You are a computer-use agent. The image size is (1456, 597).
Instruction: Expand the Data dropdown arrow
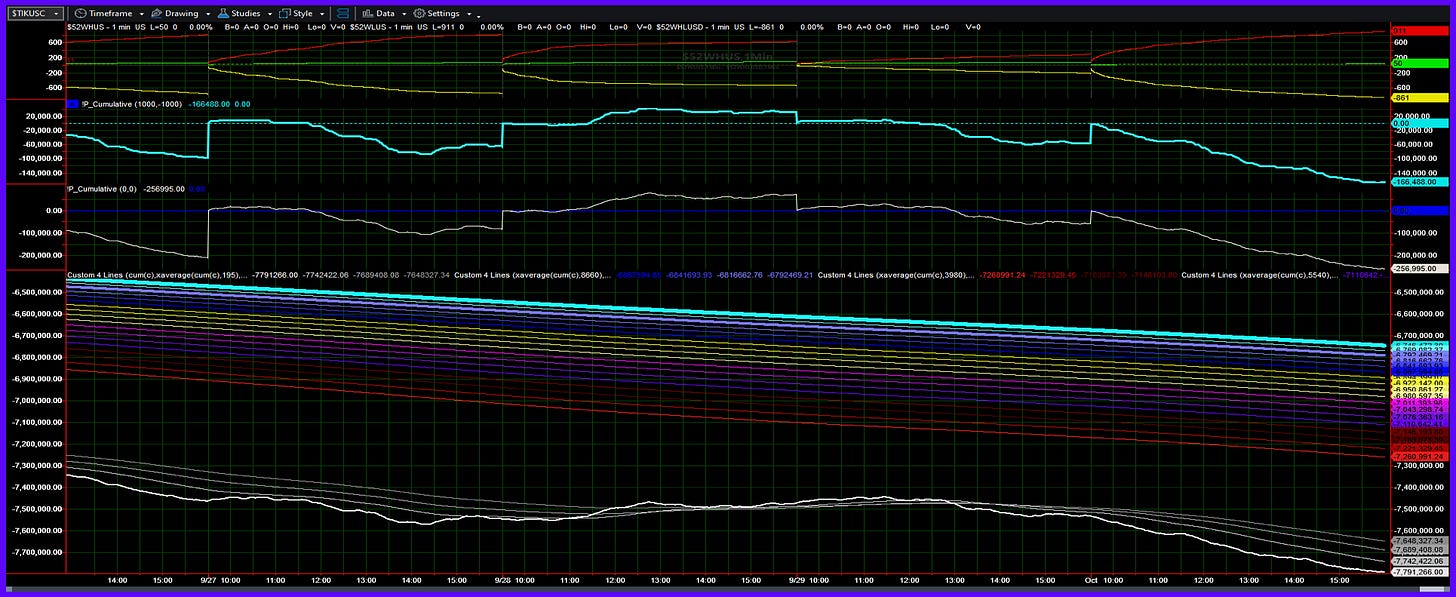point(403,14)
